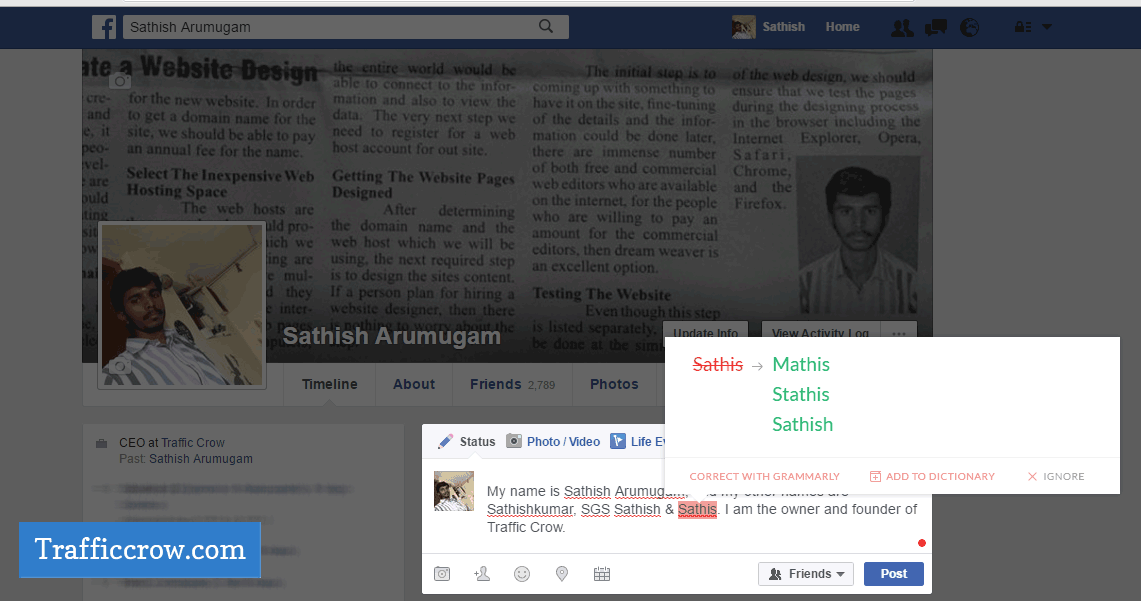Click the Grammarly red dot indicator
Viewport: 1141px width, 601px height.
click(922, 543)
